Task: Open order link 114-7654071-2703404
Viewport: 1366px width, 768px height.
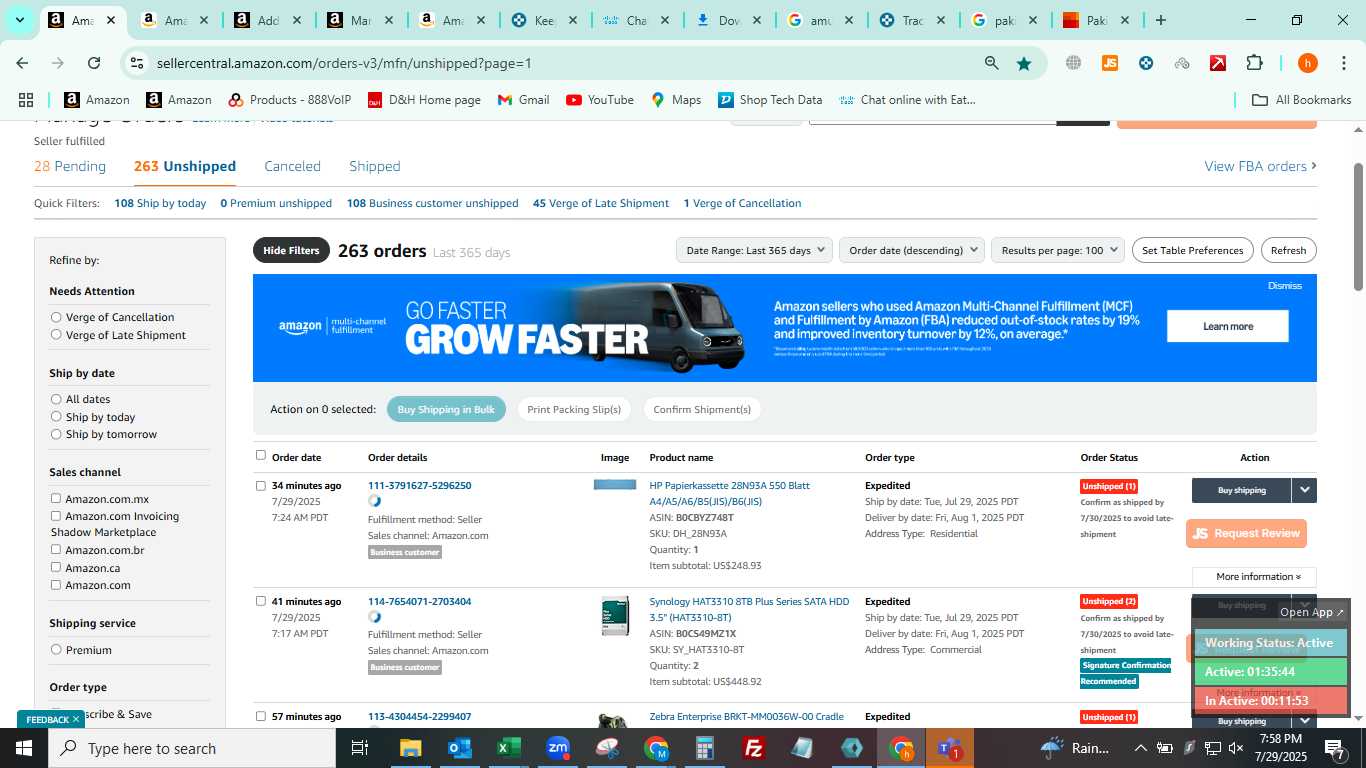Action: coord(419,602)
